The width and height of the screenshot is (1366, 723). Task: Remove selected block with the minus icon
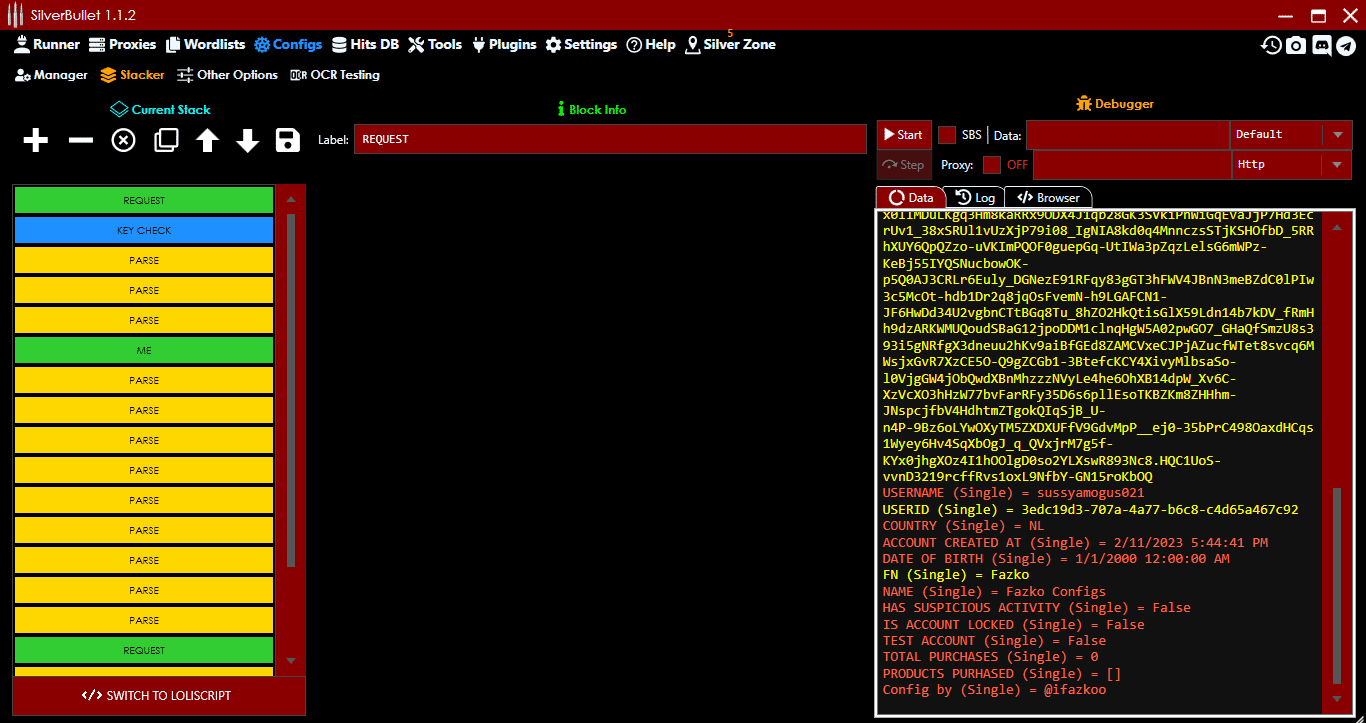pos(80,140)
